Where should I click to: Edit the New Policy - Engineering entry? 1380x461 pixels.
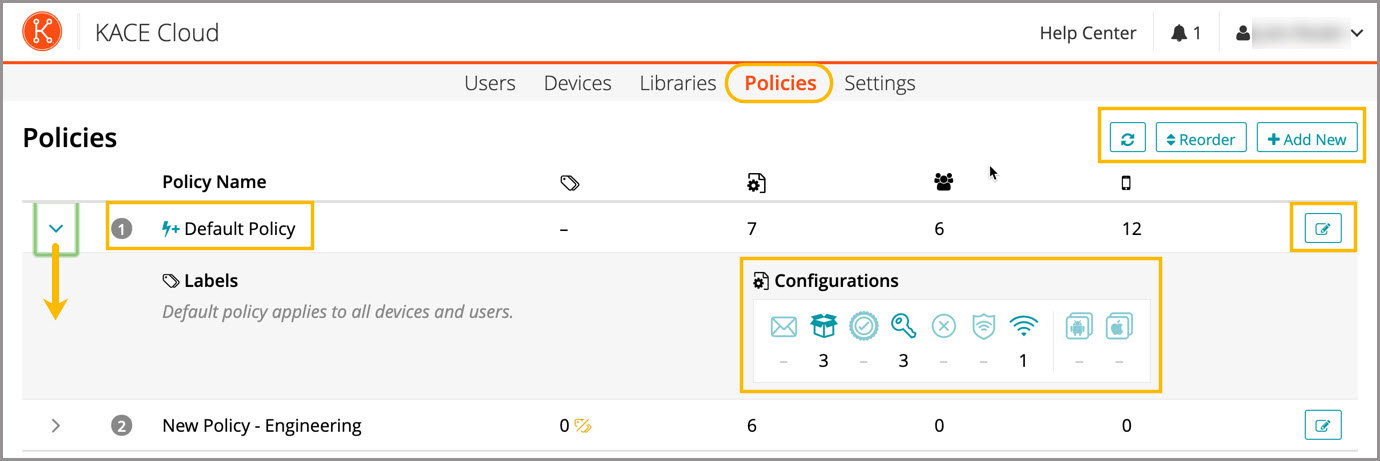tap(1322, 426)
